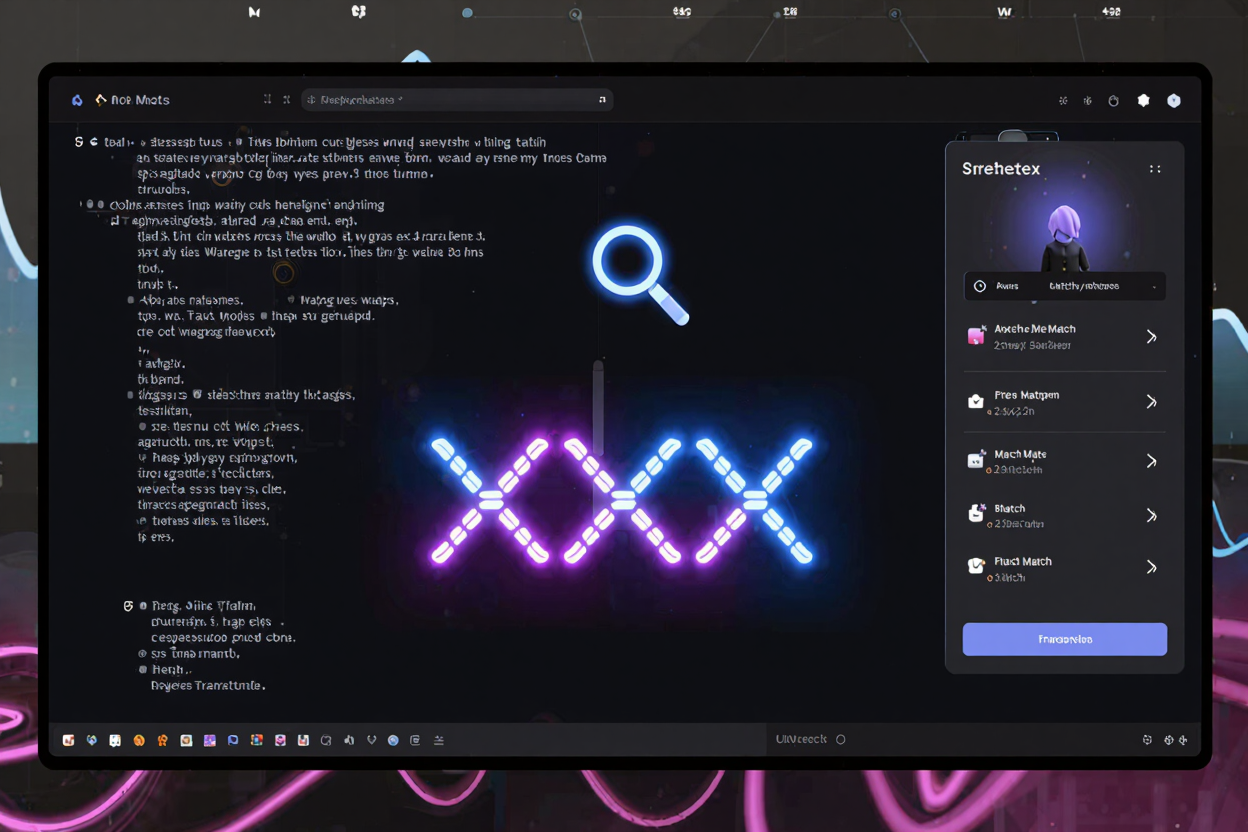Click the Rce Mnots title text
Viewport: 1248px width, 832px height.
click(141, 100)
